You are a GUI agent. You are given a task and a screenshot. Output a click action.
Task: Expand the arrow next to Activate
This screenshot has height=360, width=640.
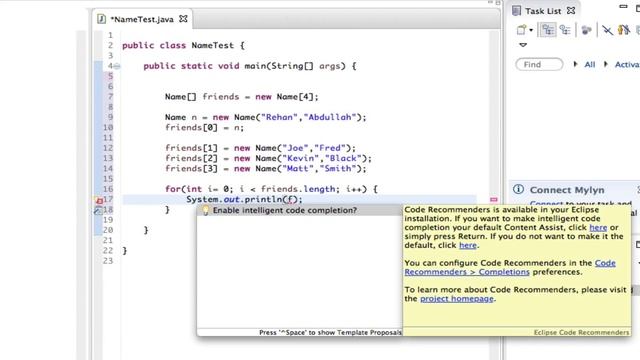coord(606,64)
